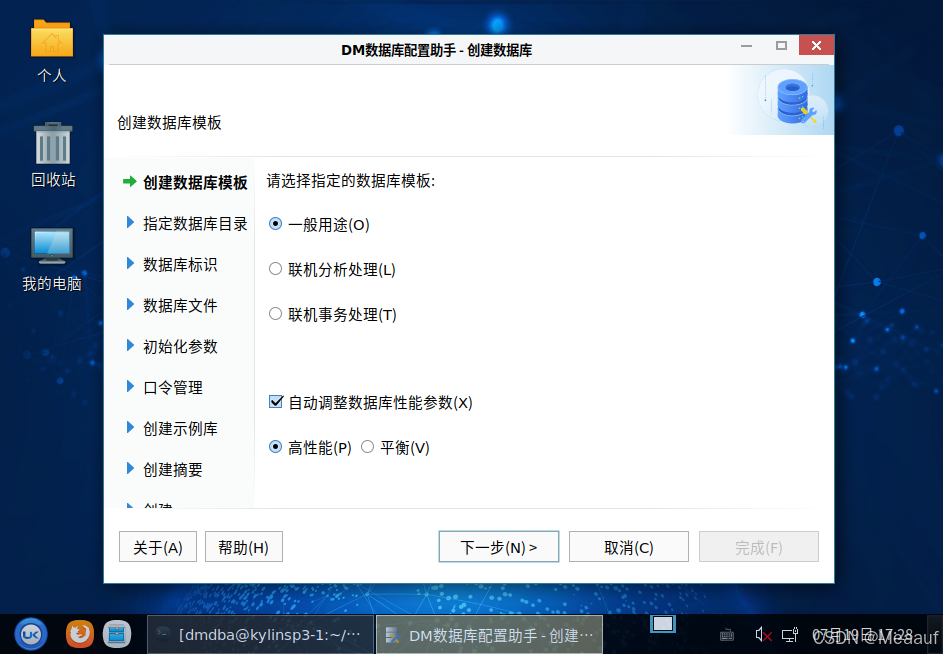Image resolution: width=943 pixels, height=654 pixels.
Task: Click blue arrow next to 创建摘要
Action: [130, 468]
